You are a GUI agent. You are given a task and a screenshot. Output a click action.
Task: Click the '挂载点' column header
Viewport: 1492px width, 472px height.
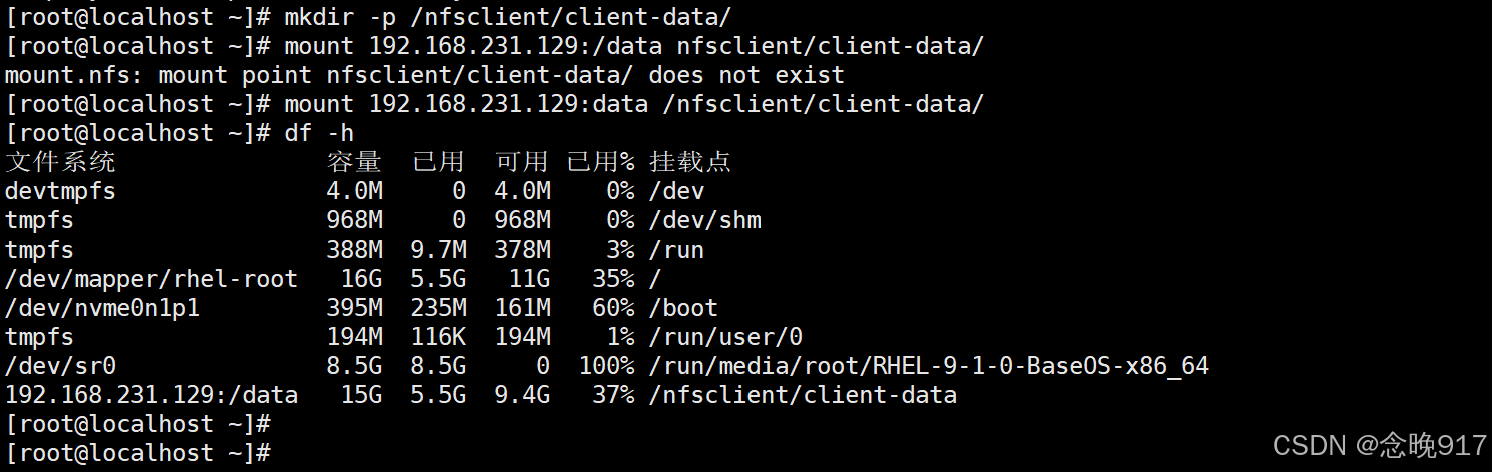(x=690, y=162)
